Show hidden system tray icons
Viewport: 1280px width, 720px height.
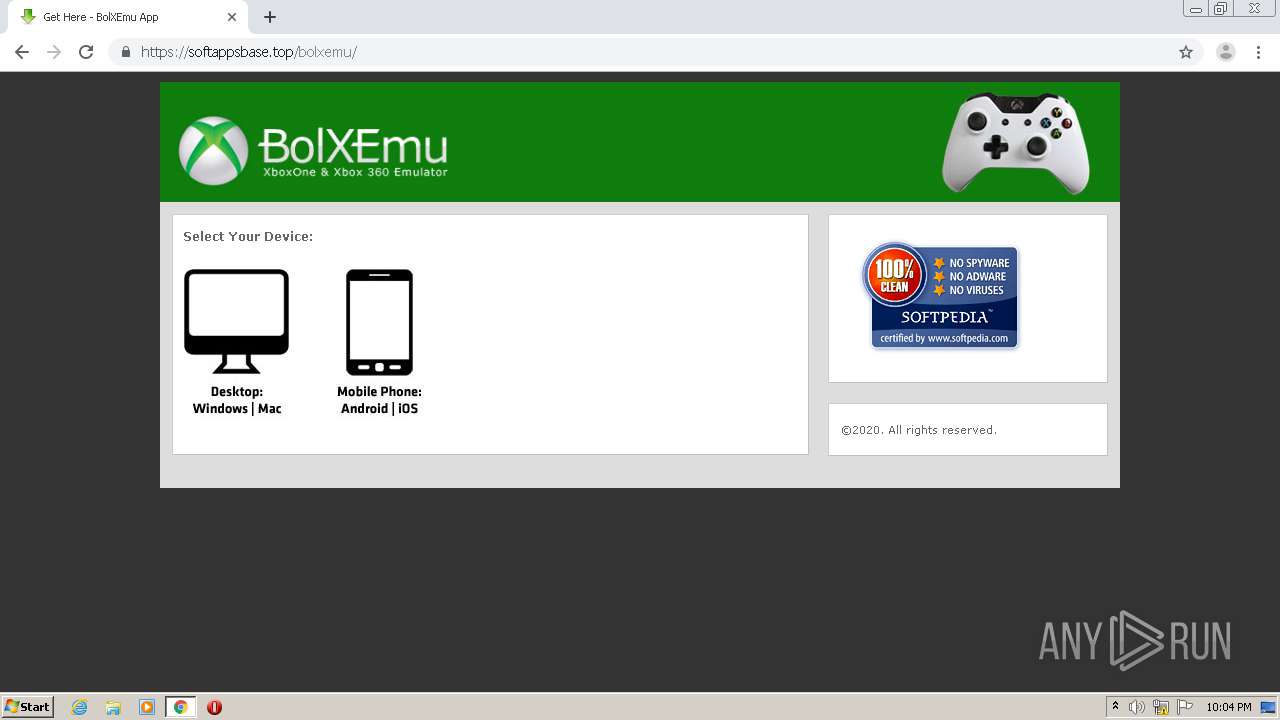tap(1116, 707)
